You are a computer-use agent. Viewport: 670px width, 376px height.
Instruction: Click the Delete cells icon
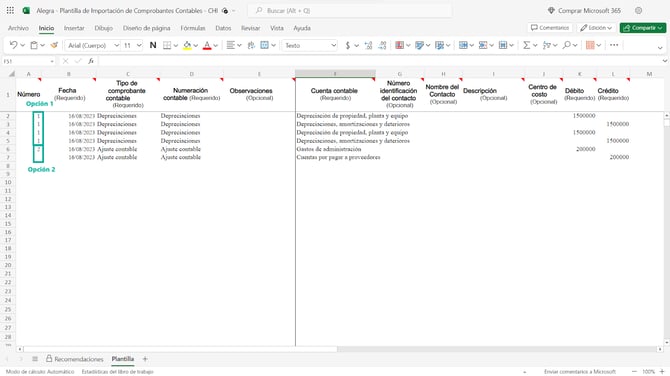483,45
